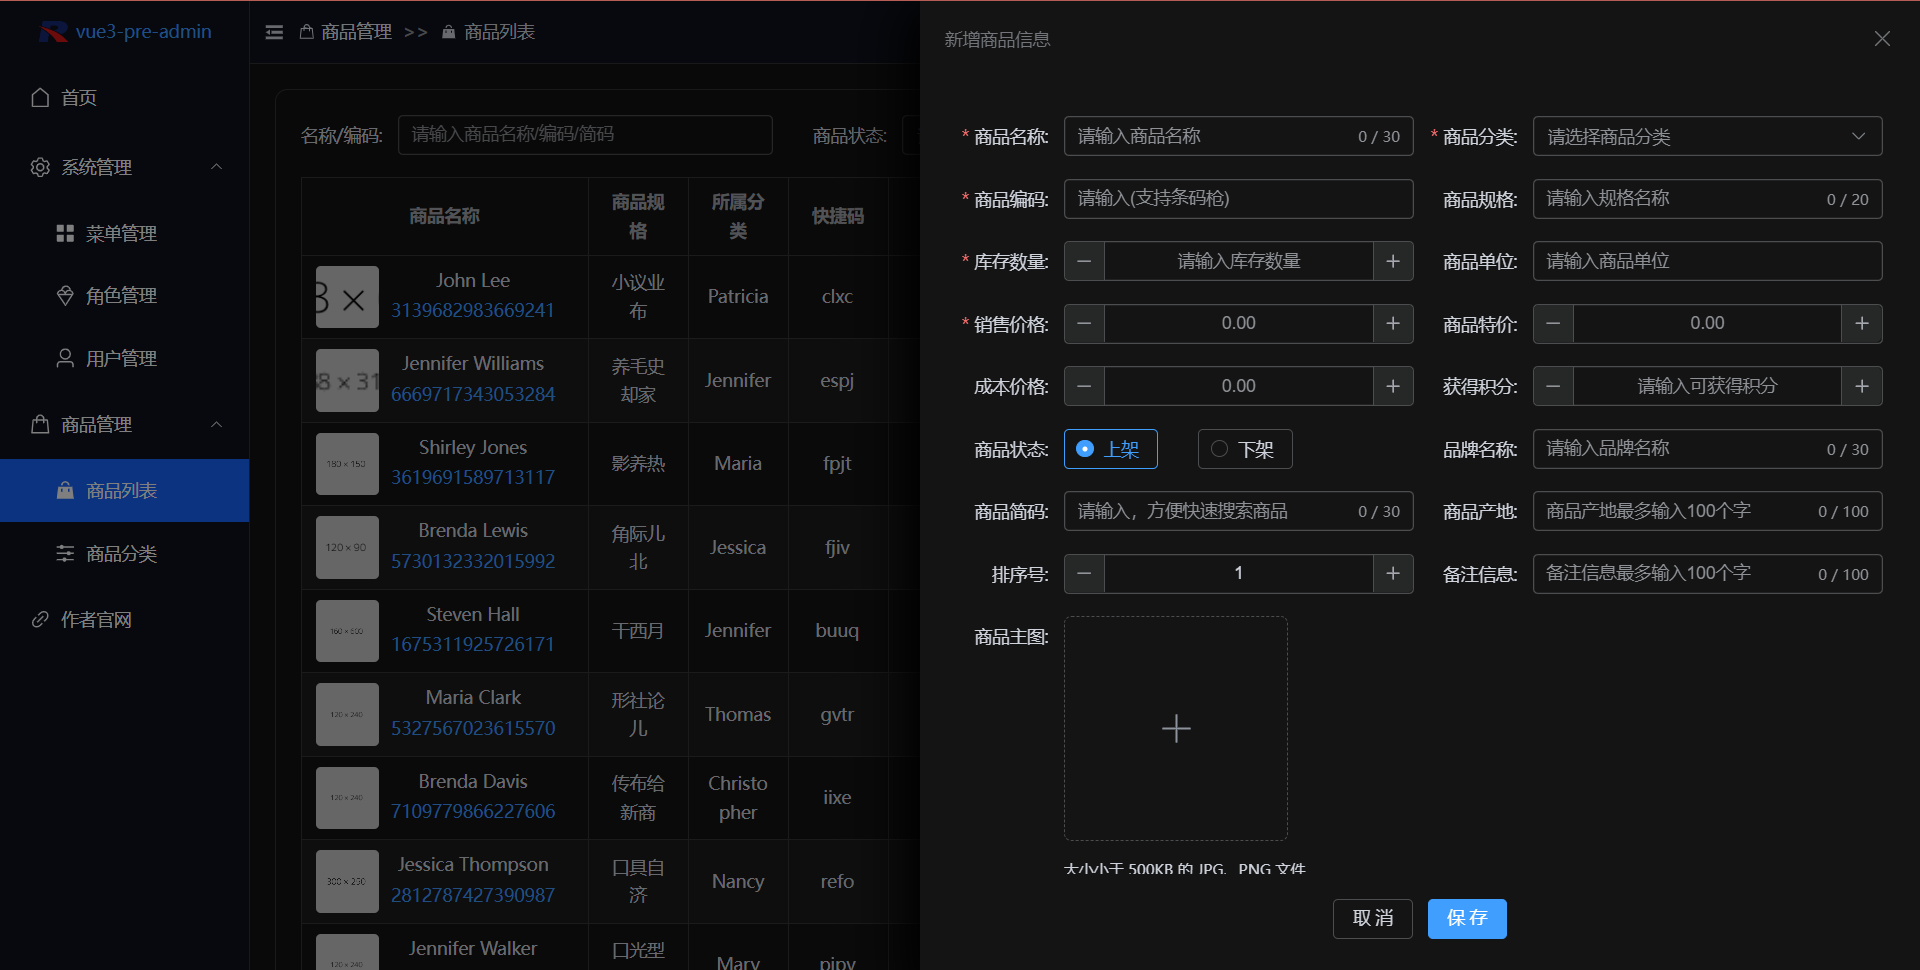
Task: Focus the 商品名称 input field
Action: point(1238,136)
